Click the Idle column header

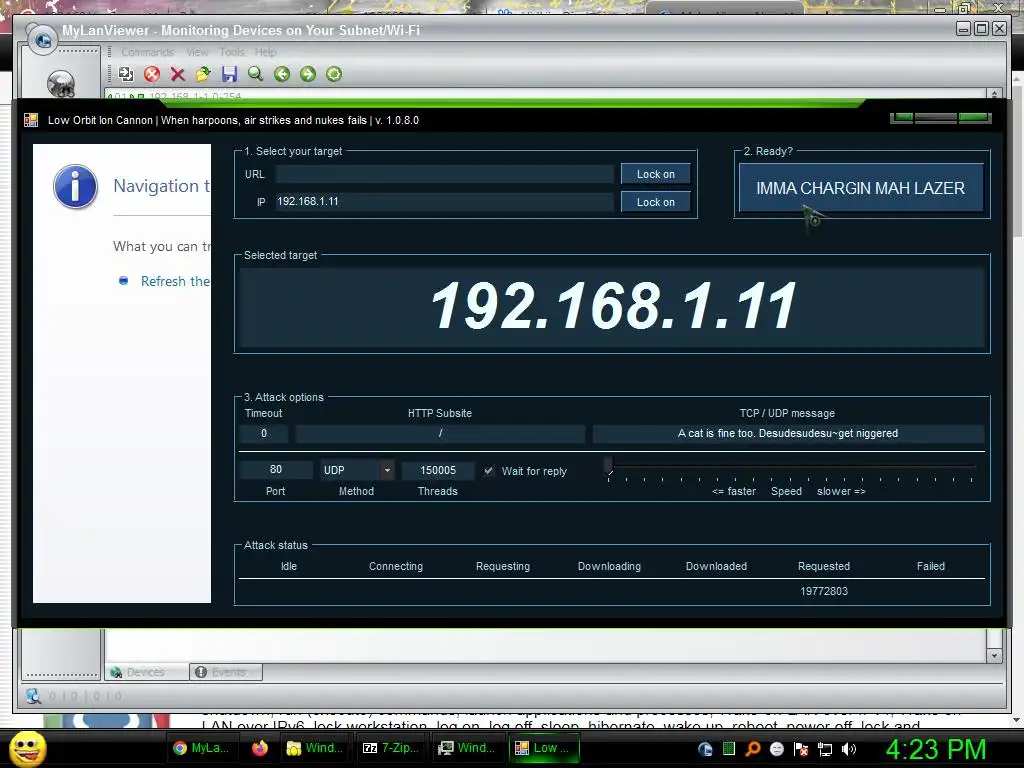[289, 566]
